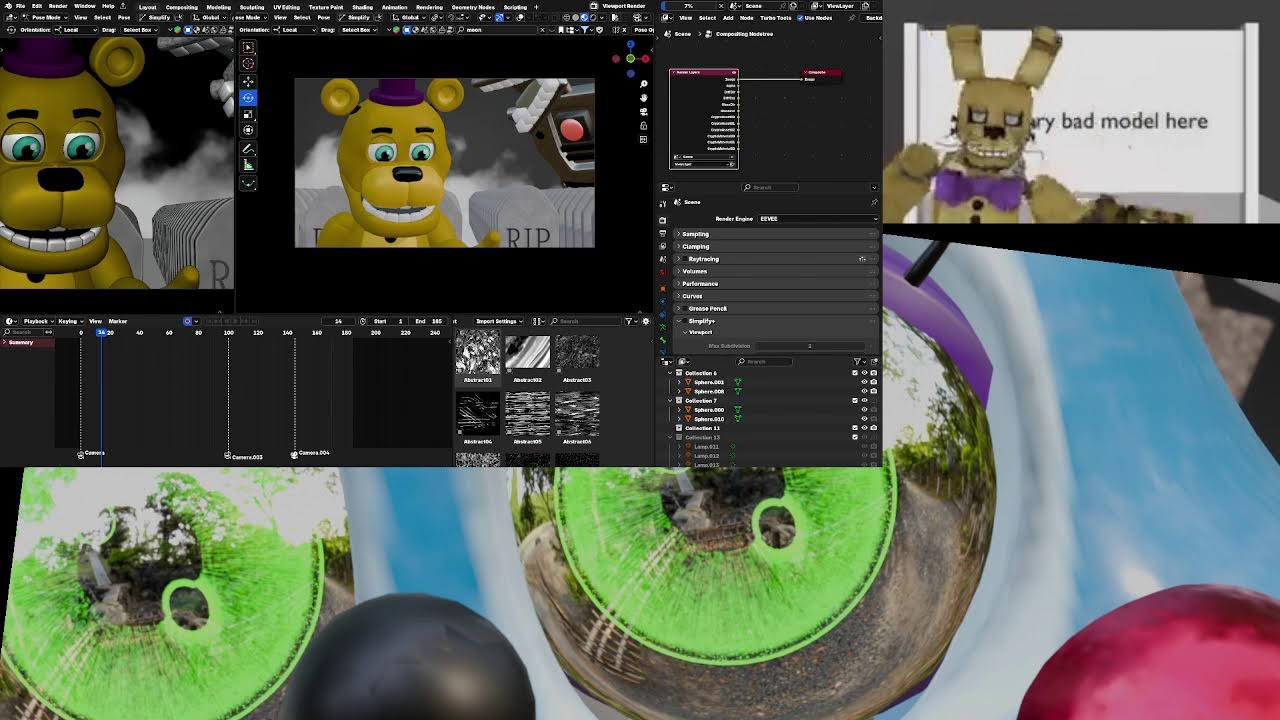Open the Turbo Tools menu

pyautogui.click(x=776, y=18)
